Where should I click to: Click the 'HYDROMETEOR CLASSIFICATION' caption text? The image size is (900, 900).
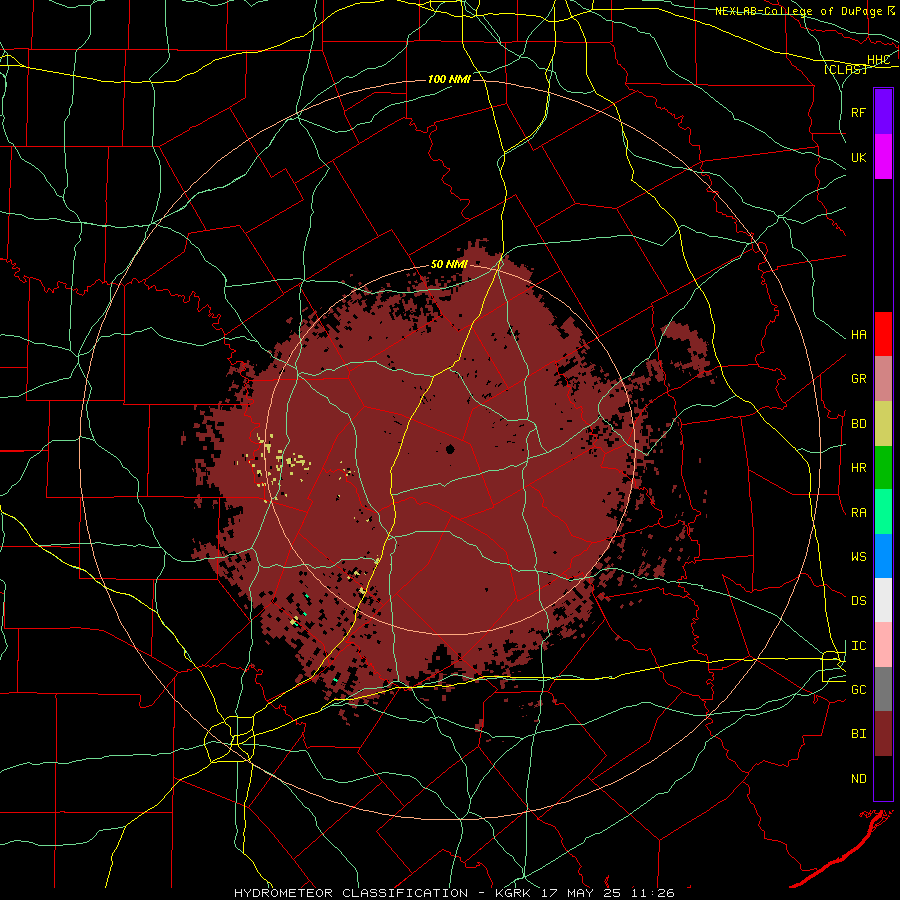click(x=351, y=893)
